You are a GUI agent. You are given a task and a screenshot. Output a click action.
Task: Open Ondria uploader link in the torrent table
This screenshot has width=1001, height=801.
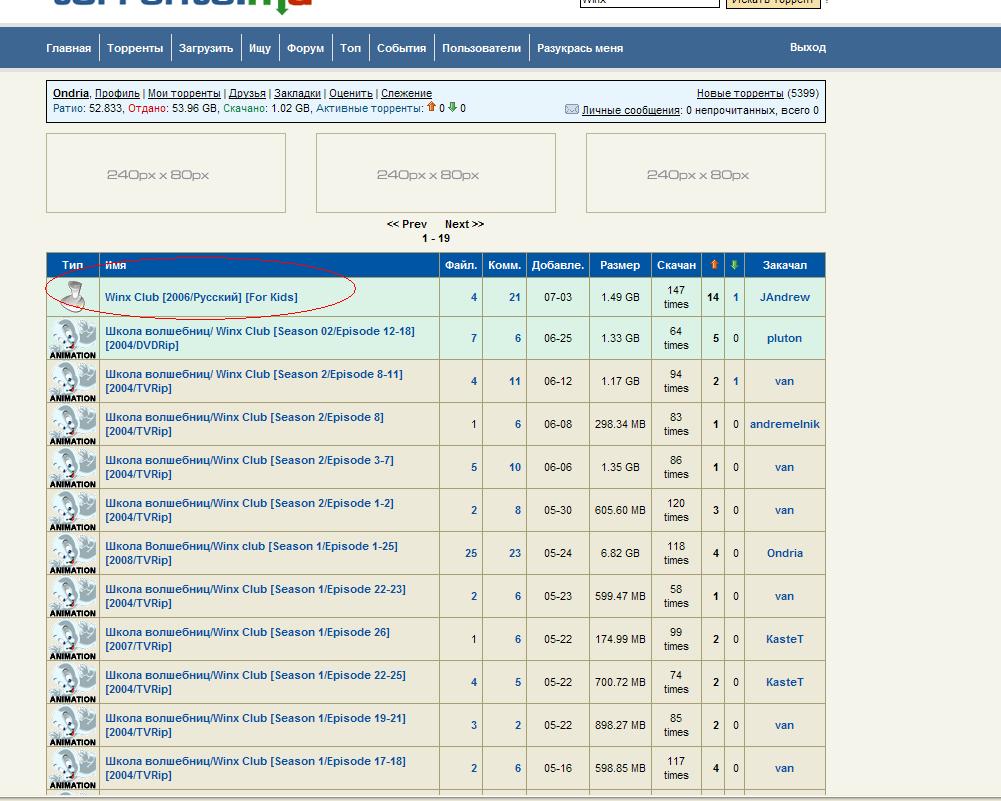tap(785, 553)
